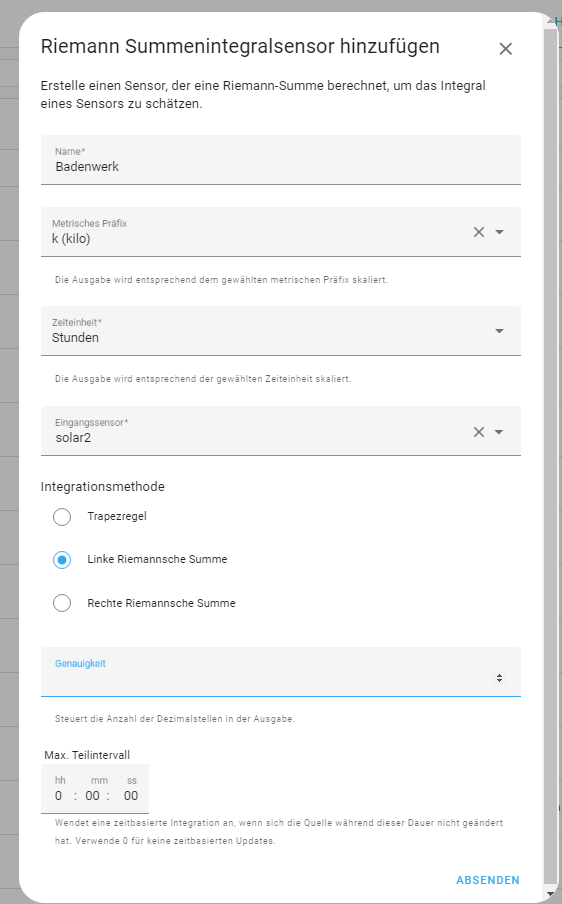
Task: Clear the Metrisches Präfix selection
Action: tap(478, 232)
